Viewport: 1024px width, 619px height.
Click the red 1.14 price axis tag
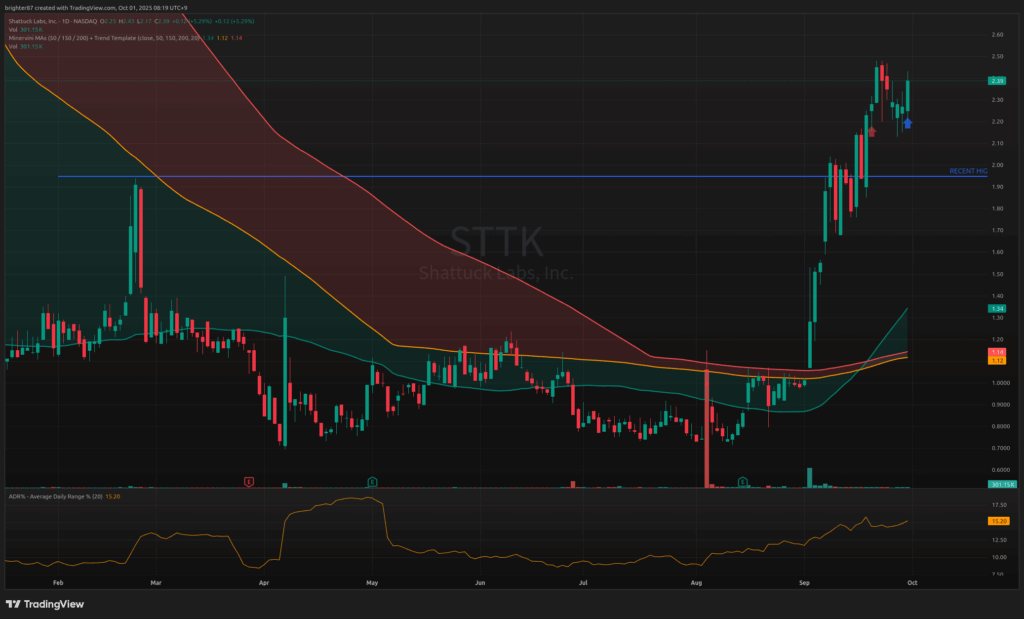point(996,353)
